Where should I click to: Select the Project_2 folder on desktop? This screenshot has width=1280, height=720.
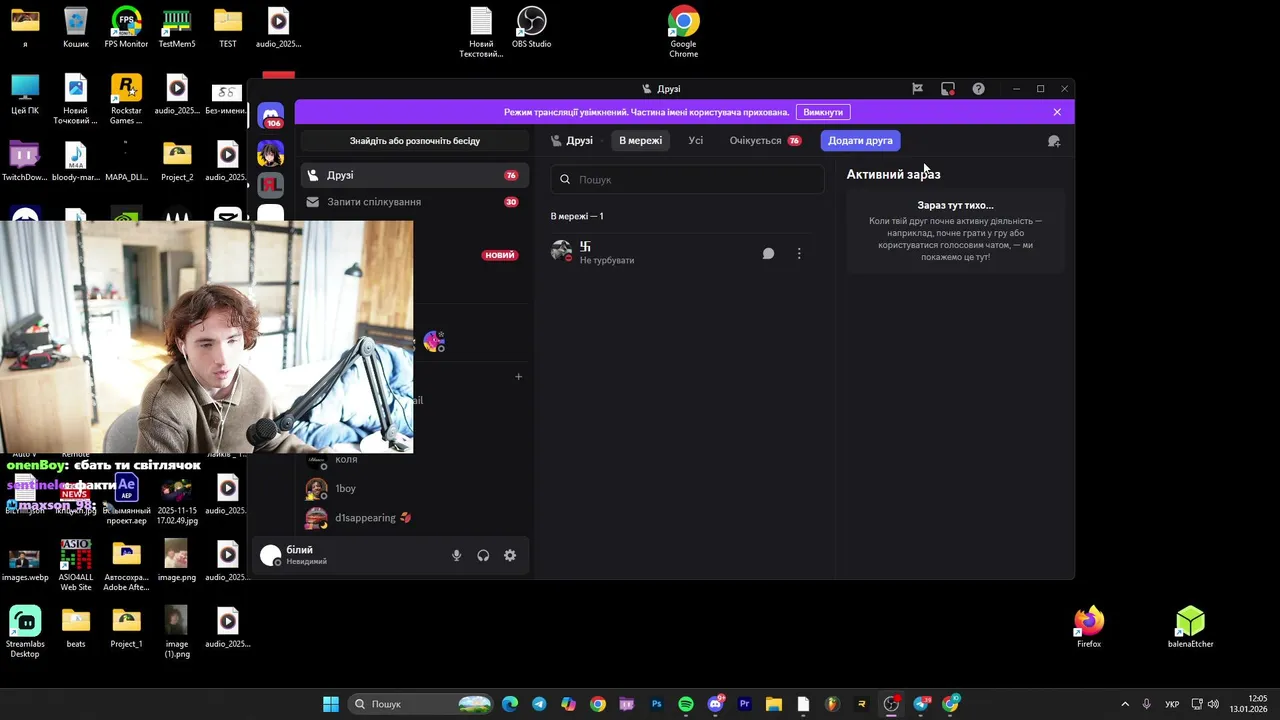pos(177,162)
